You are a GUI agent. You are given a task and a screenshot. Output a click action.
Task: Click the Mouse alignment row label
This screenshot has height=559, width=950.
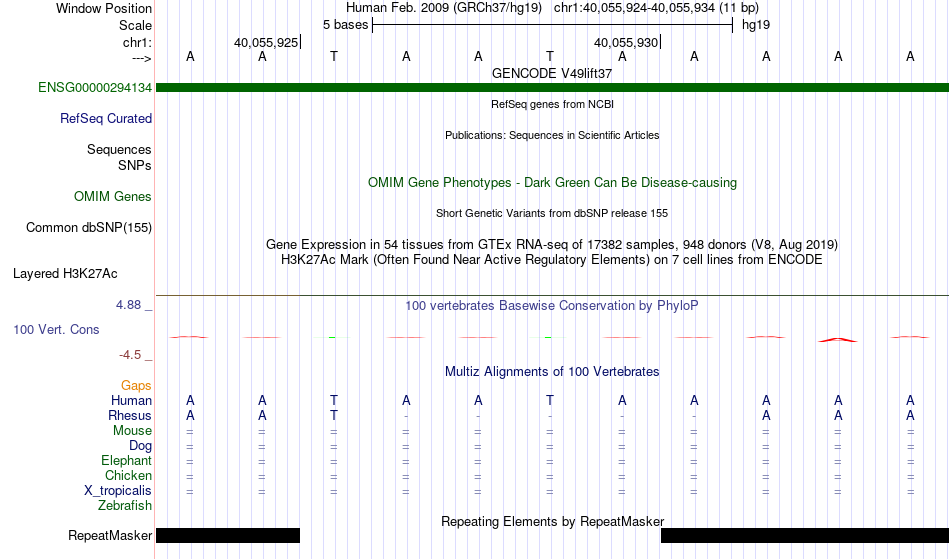tap(132, 431)
